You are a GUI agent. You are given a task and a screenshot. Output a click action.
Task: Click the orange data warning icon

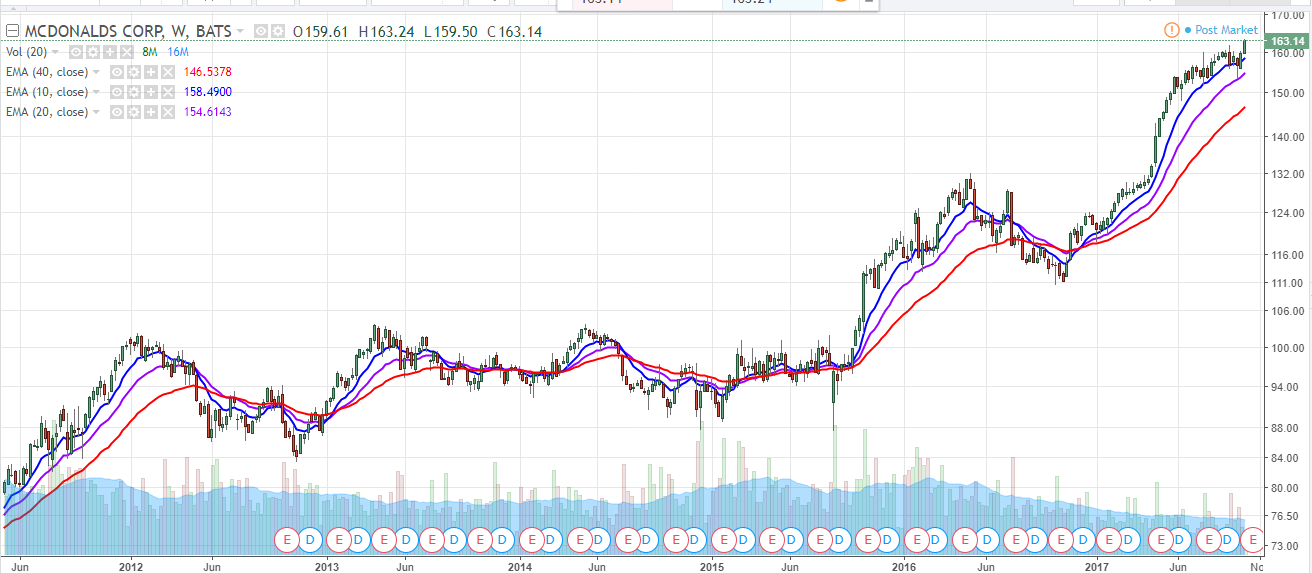click(1171, 30)
